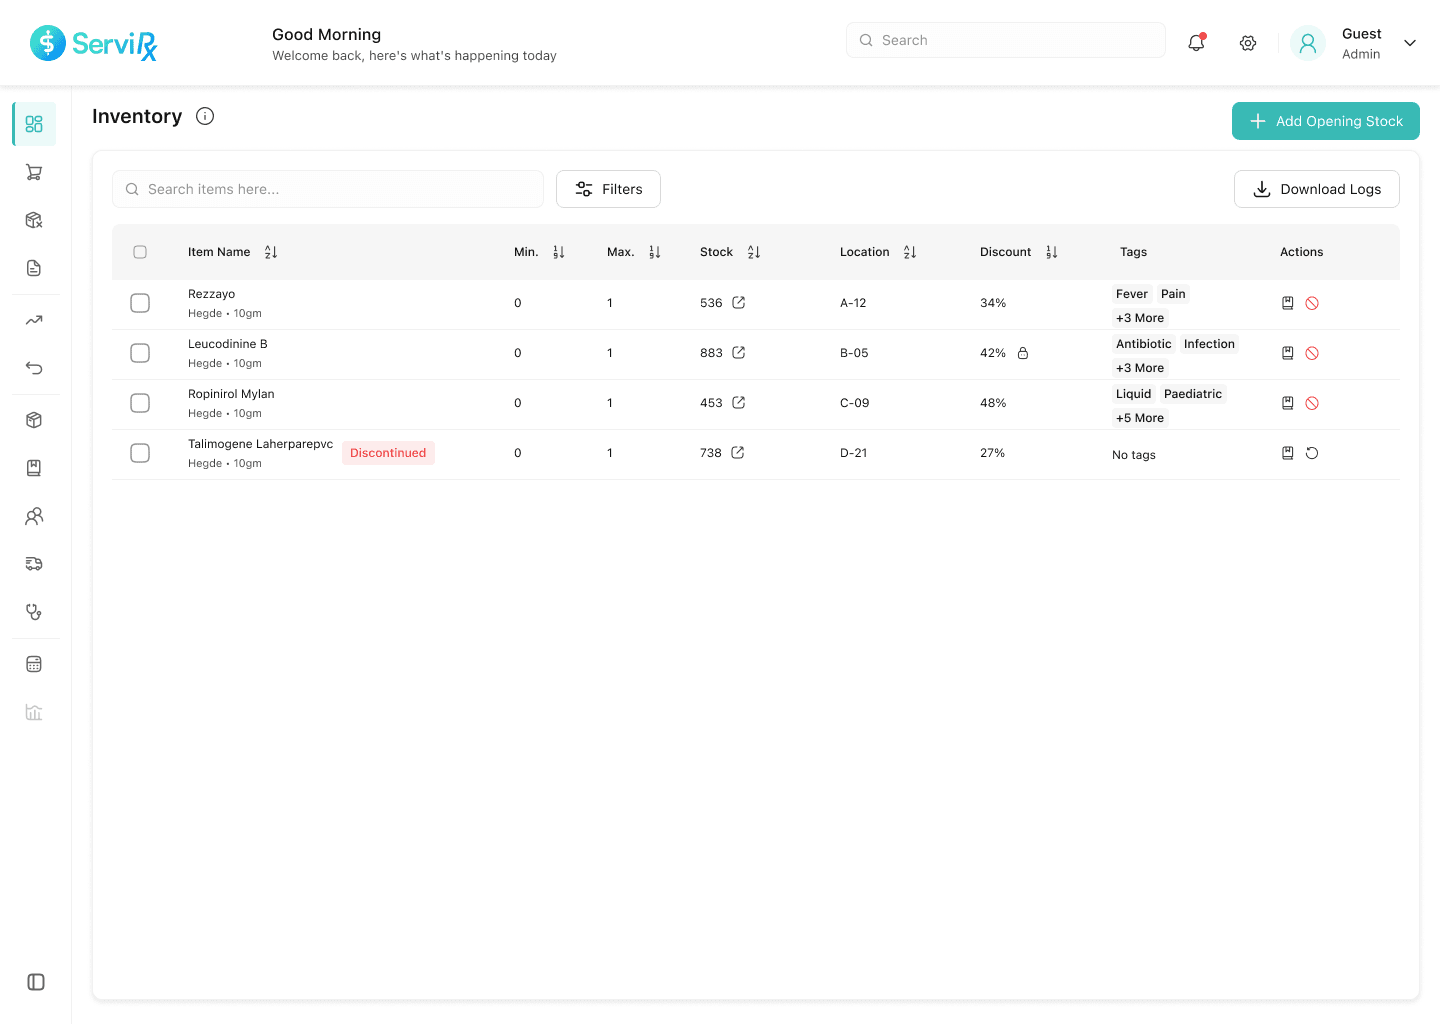Select the shopping cart sidebar icon
This screenshot has width=1440, height=1024.
(x=34, y=171)
